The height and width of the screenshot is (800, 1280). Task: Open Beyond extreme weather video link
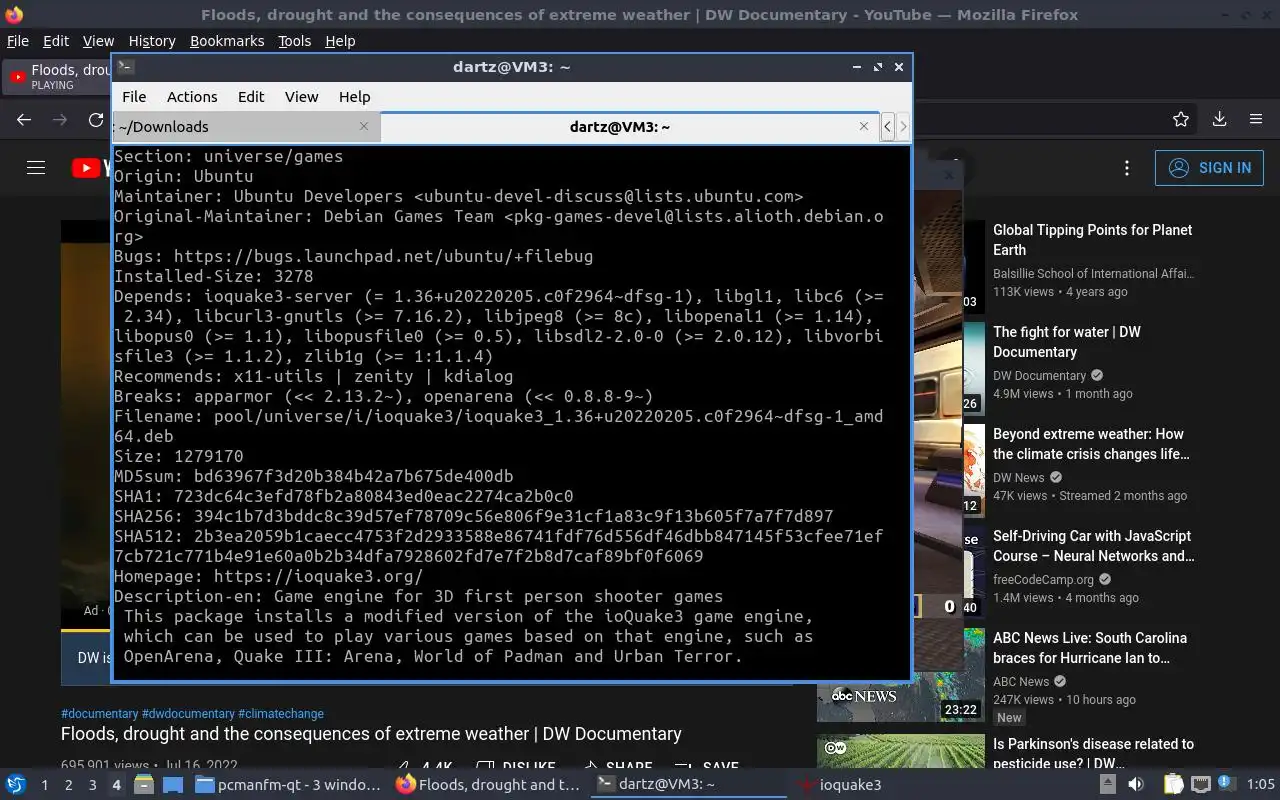pyautogui.click(x=1090, y=444)
